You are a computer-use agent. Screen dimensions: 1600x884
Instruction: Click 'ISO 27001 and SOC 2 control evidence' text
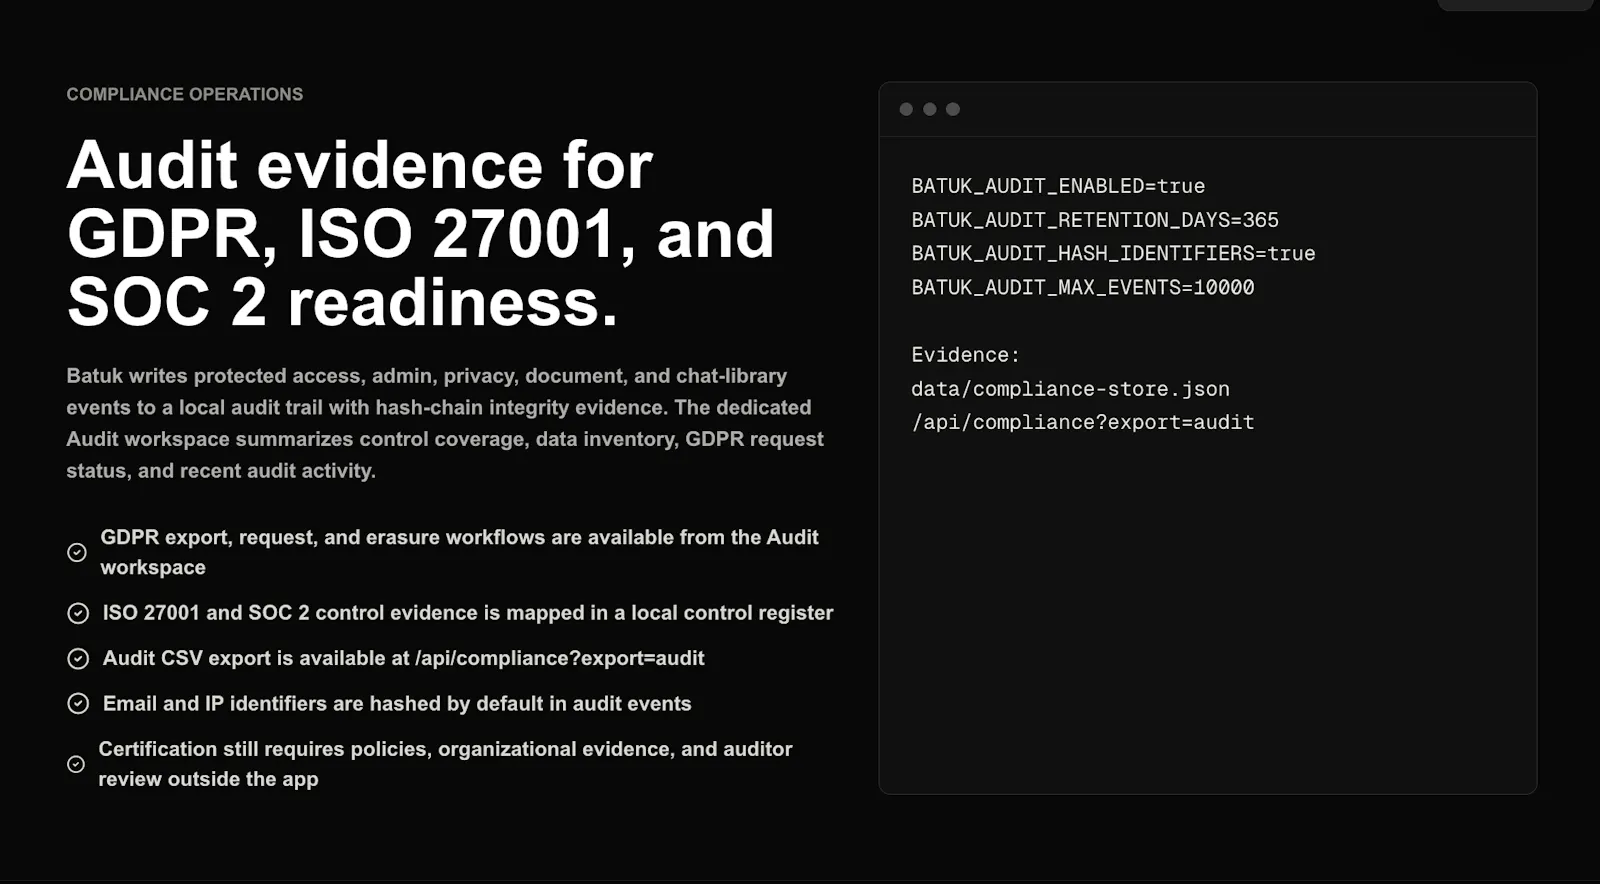[468, 613]
